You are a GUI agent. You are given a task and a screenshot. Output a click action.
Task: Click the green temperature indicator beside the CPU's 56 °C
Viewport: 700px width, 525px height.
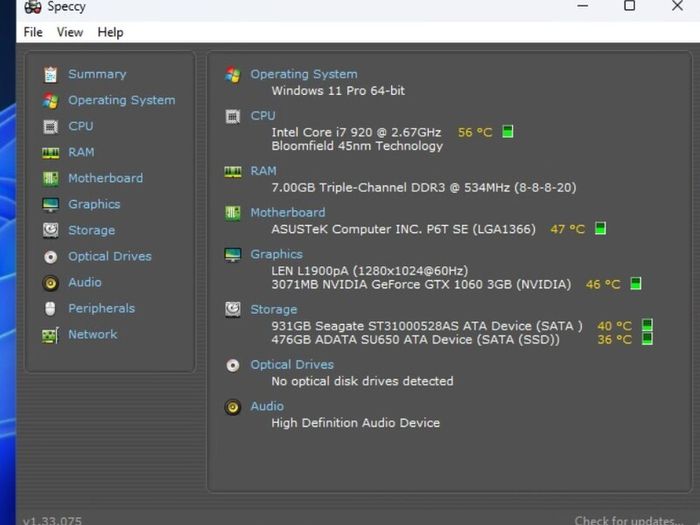tap(508, 132)
